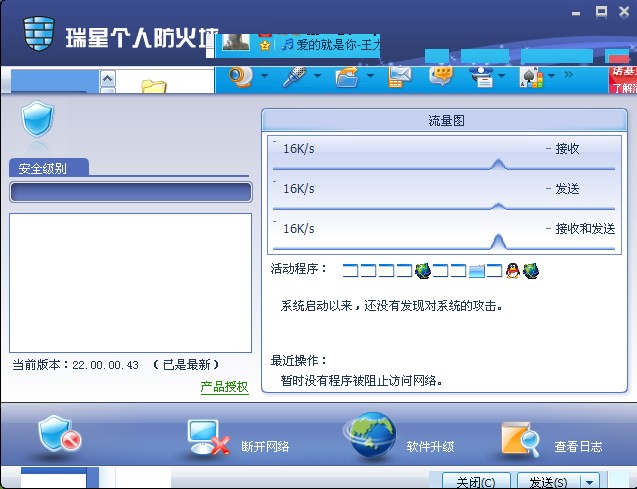Click the scroll up arrow in the left panel
The width and height of the screenshot is (637, 489).
point(107,78)
